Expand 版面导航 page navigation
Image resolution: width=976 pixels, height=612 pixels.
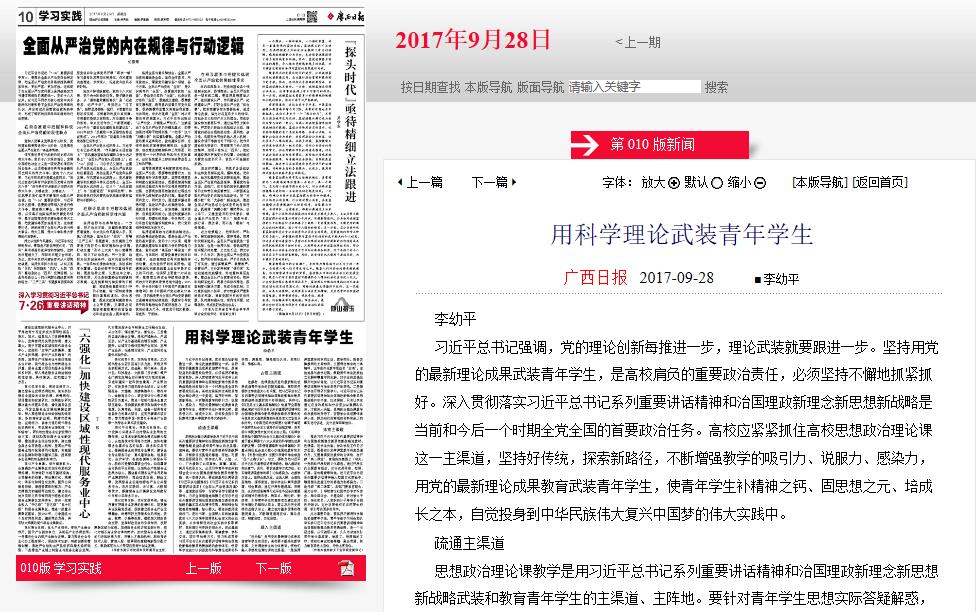tap(540, 87)
